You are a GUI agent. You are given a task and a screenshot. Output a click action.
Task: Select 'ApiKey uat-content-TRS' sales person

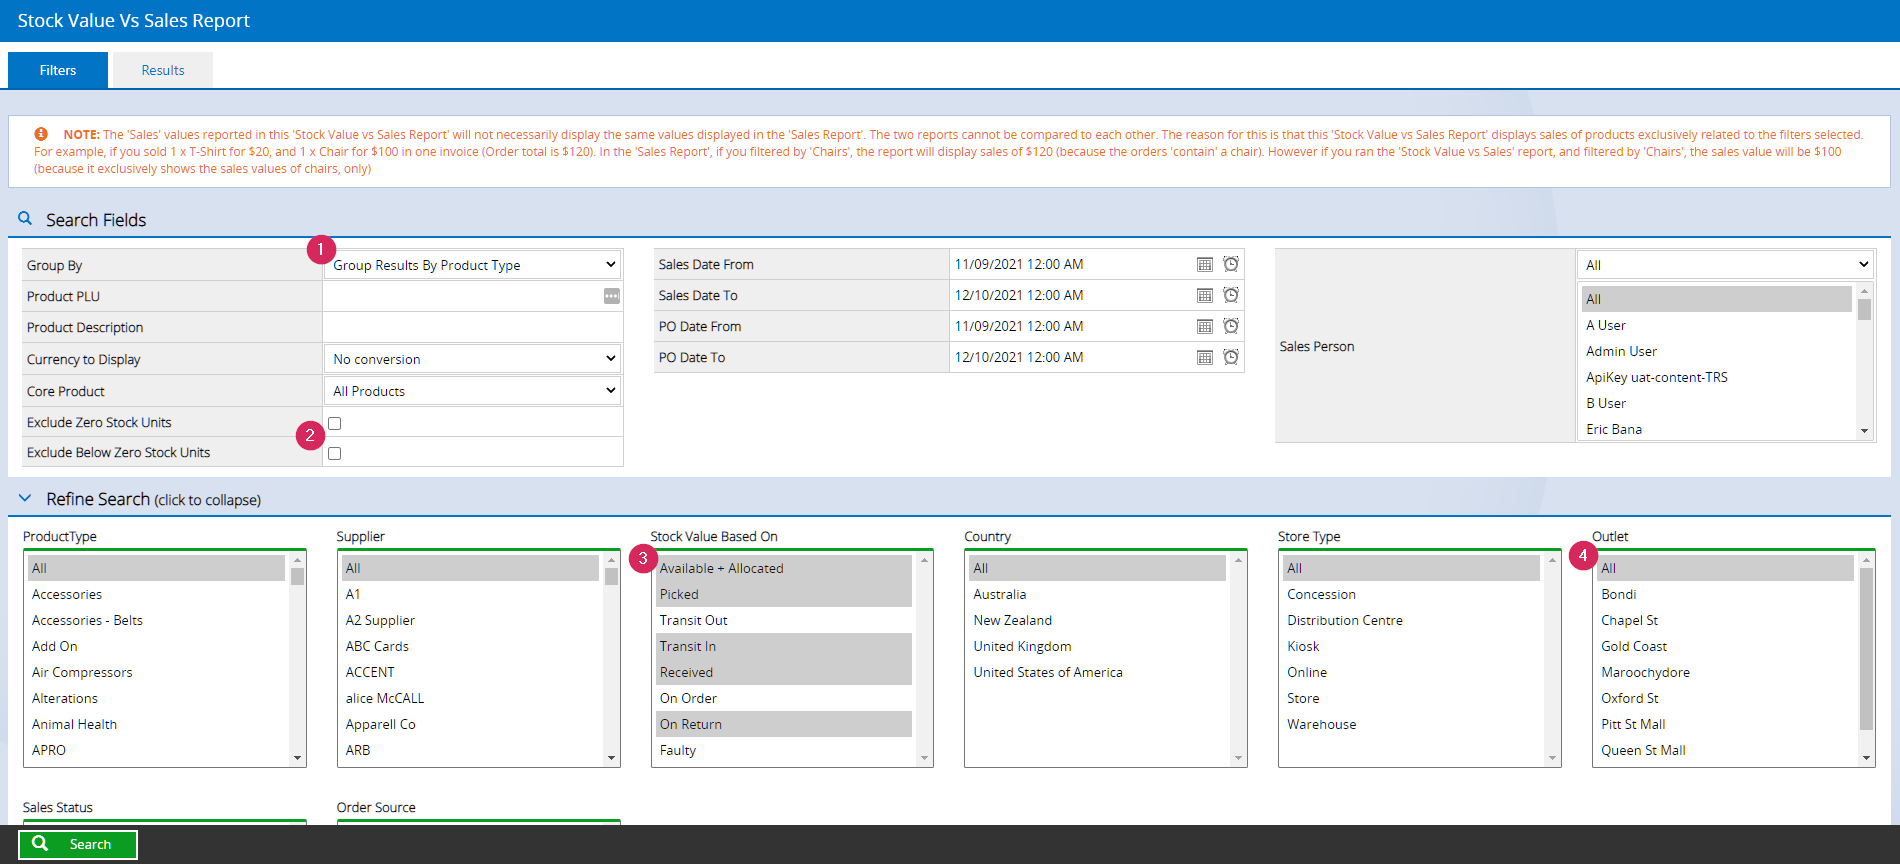click(1716, 377)
